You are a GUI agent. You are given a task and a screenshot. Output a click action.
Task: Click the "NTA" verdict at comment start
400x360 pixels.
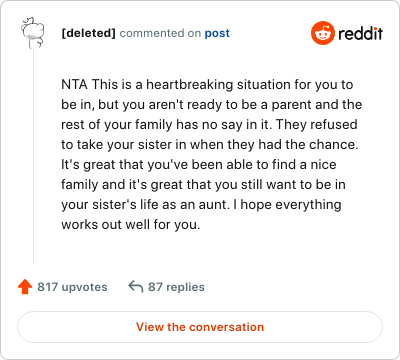[74, 84]
